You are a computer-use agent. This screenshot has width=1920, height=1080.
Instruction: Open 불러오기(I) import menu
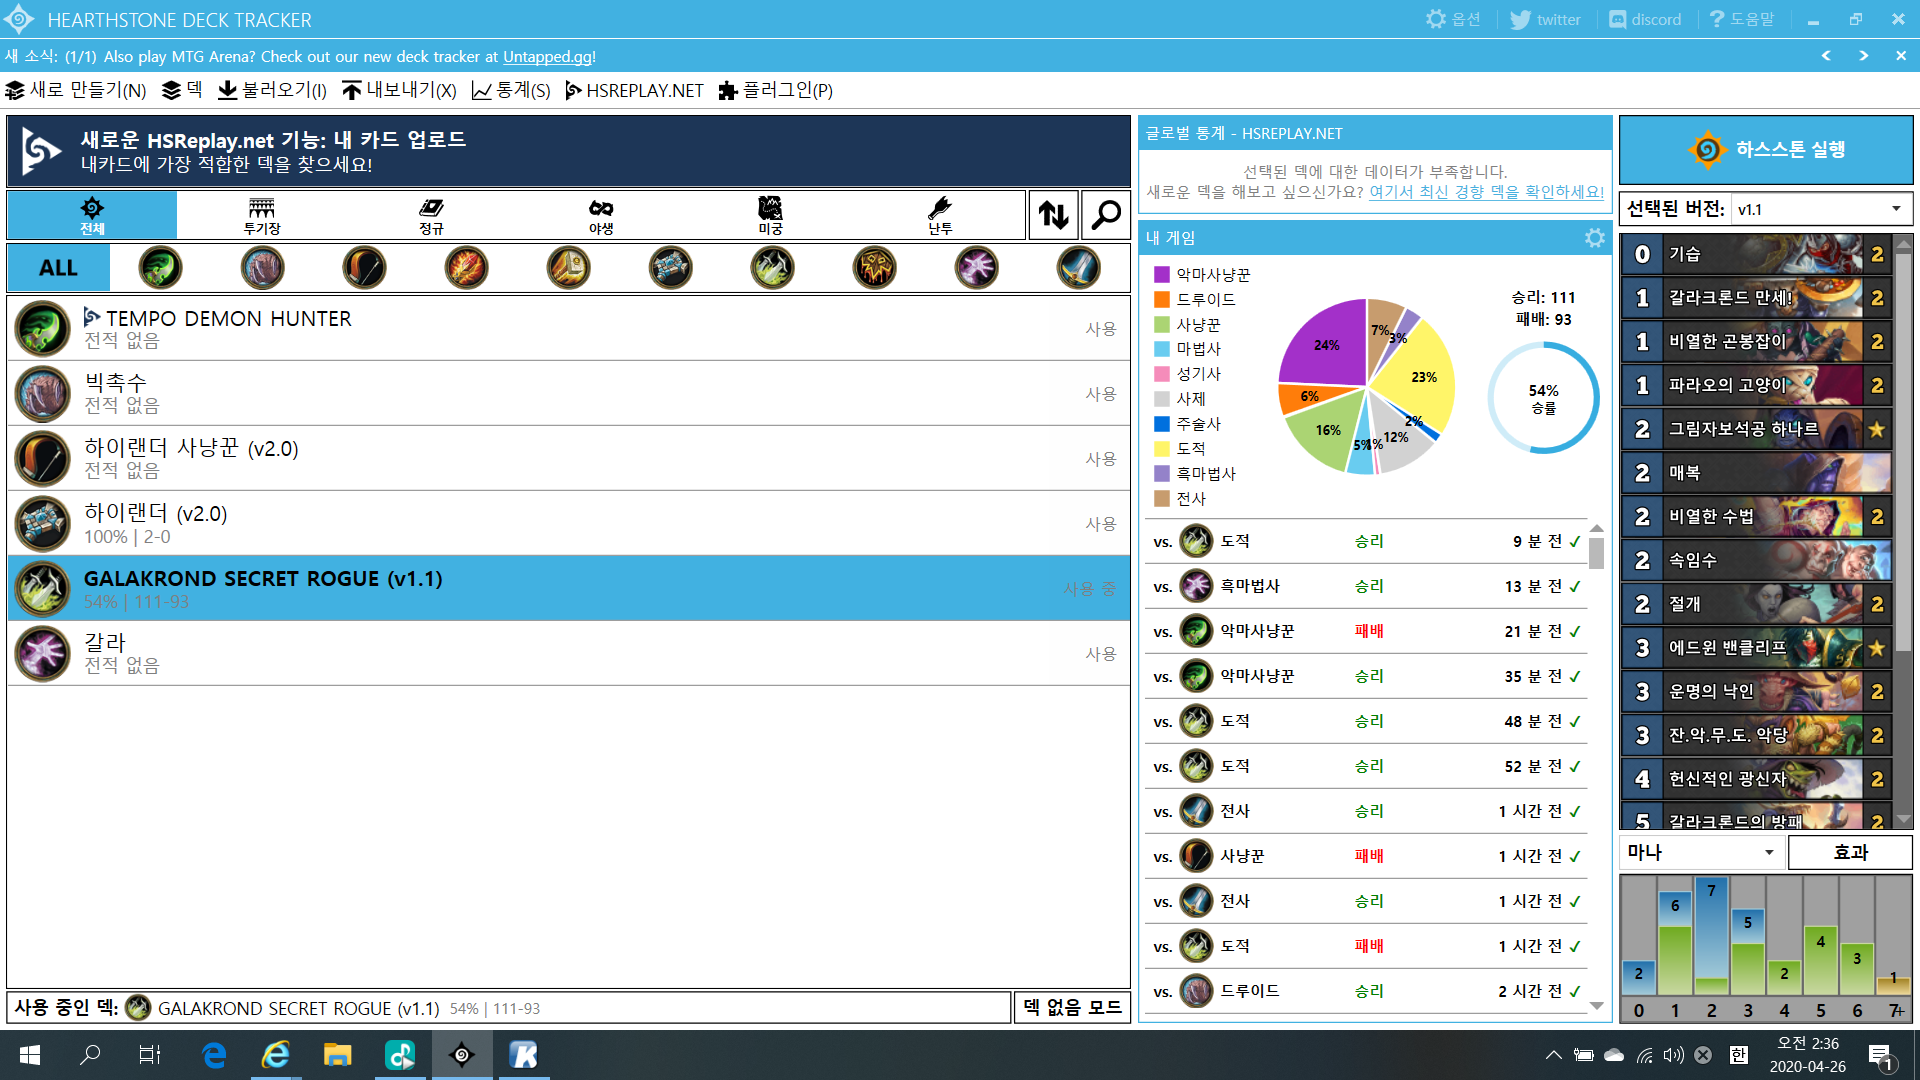click(x=272, y=90)
